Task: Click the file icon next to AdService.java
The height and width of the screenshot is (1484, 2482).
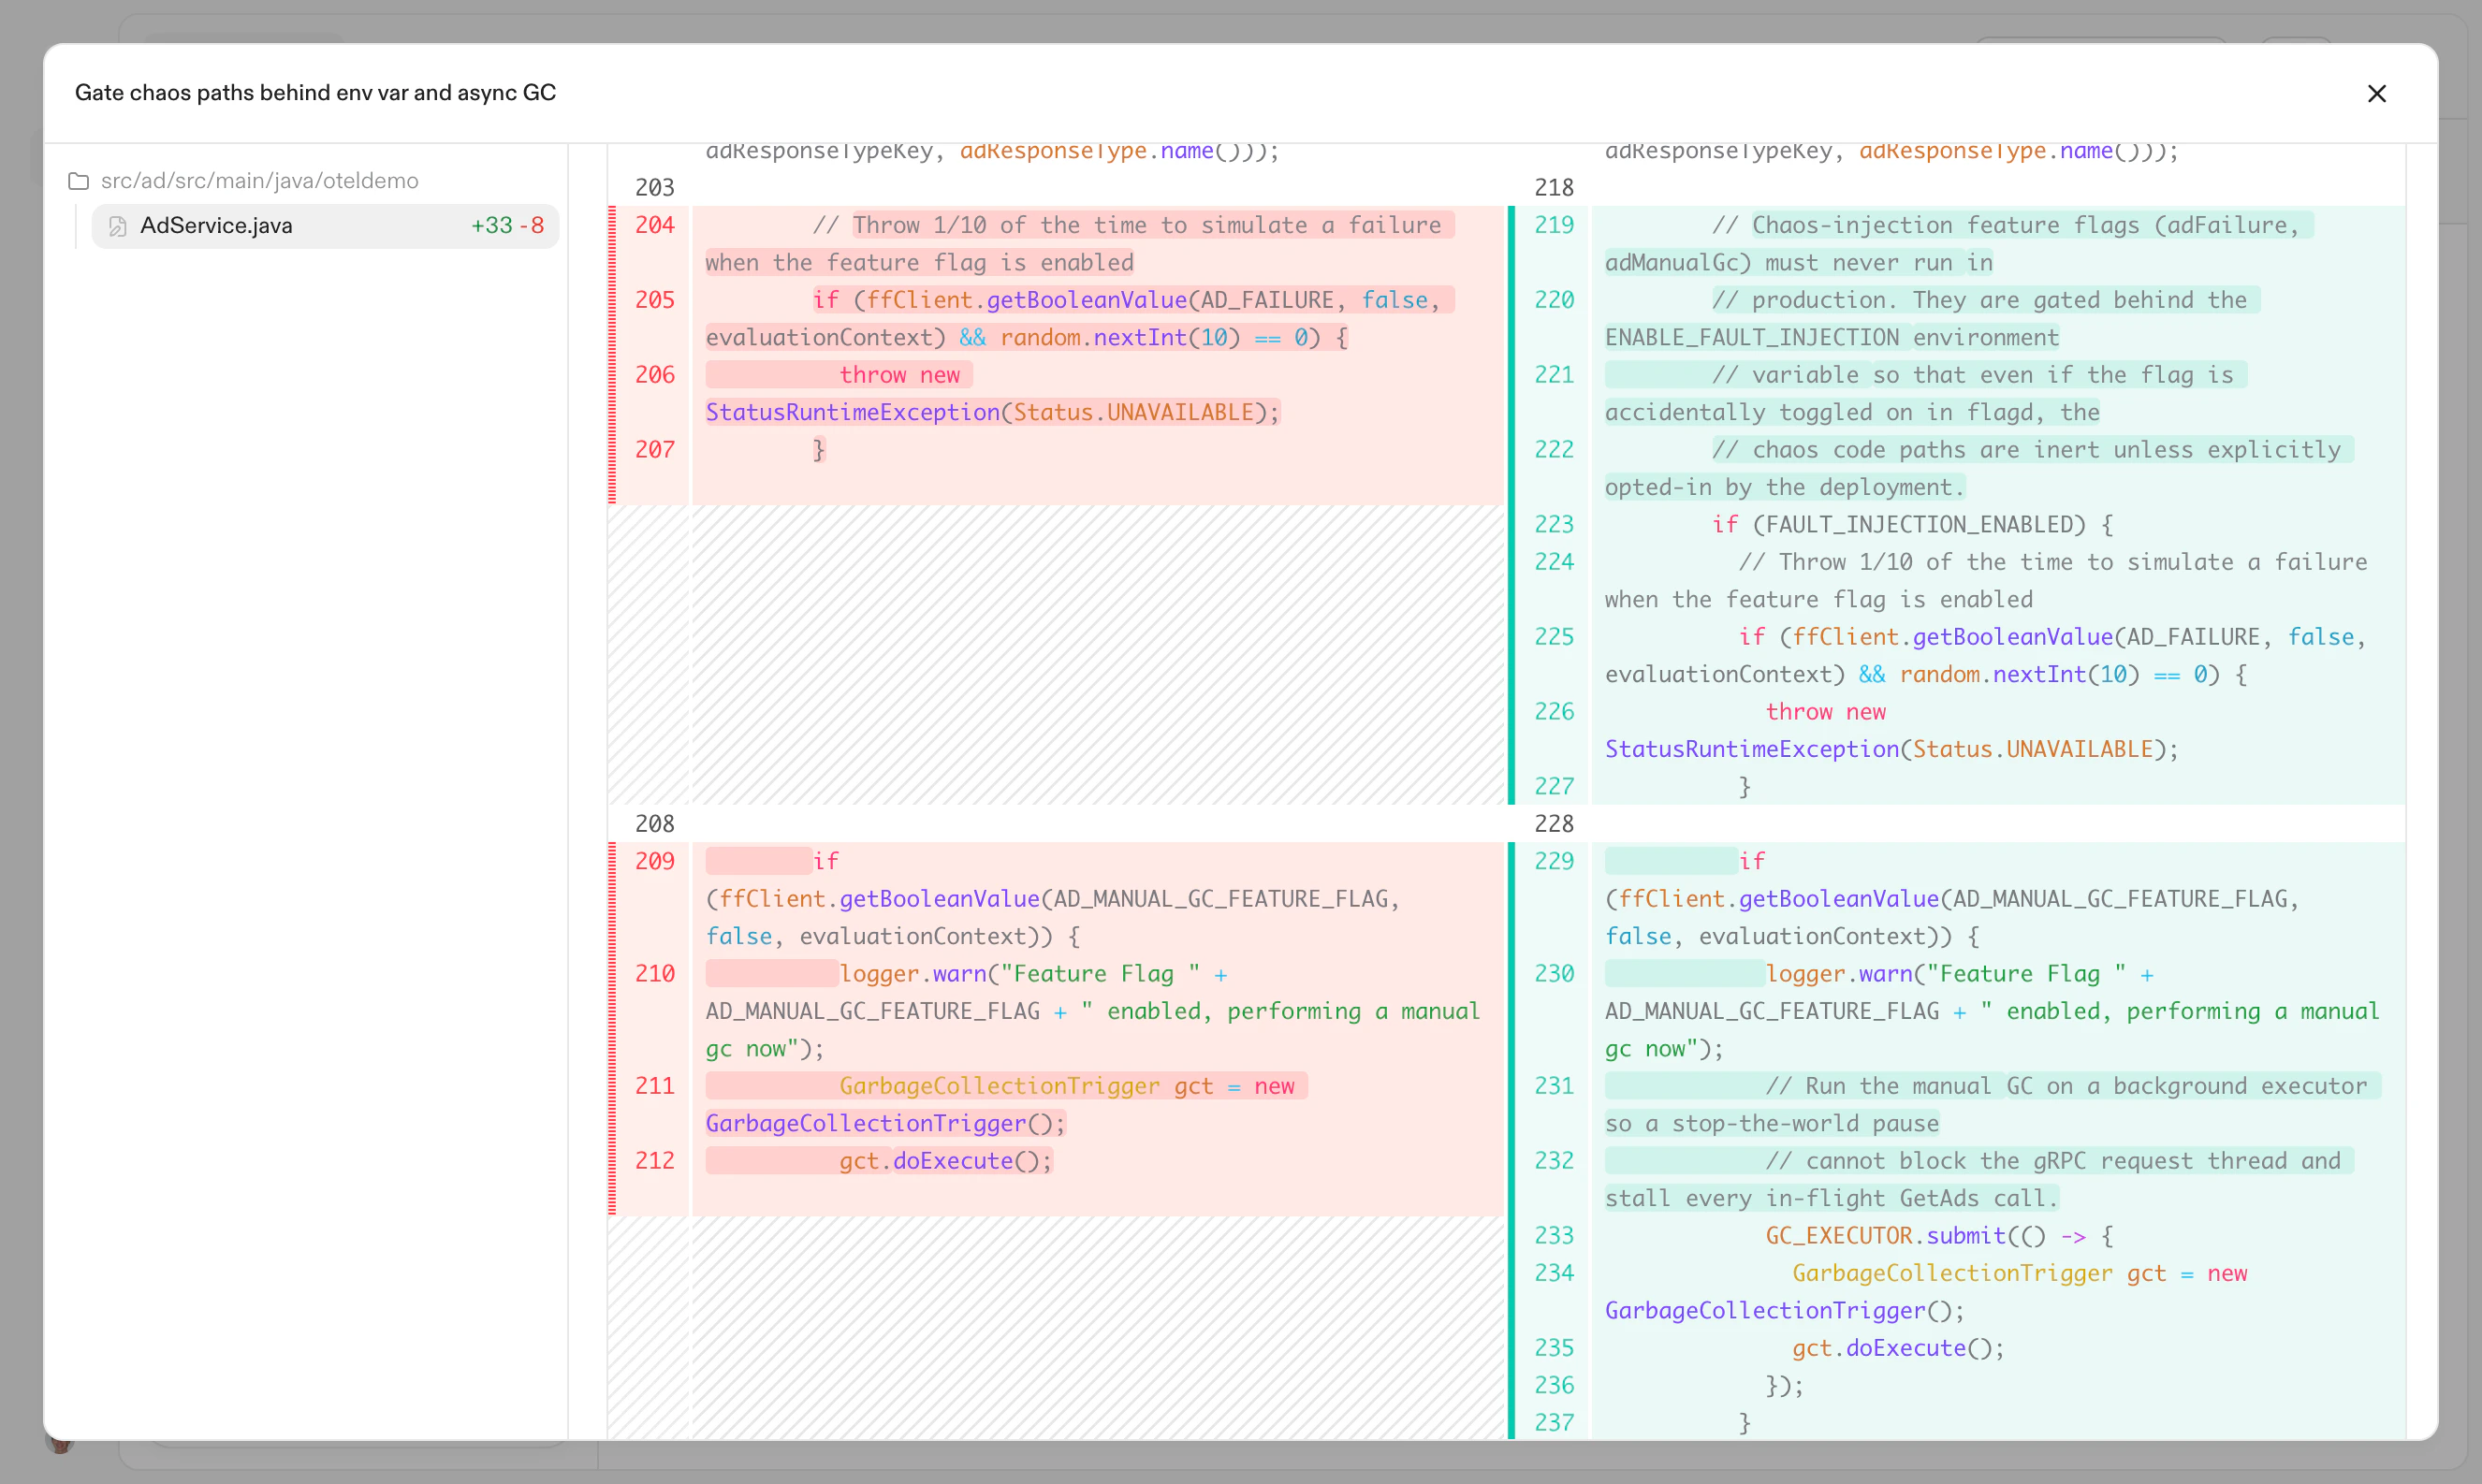Action: [117, 225]
